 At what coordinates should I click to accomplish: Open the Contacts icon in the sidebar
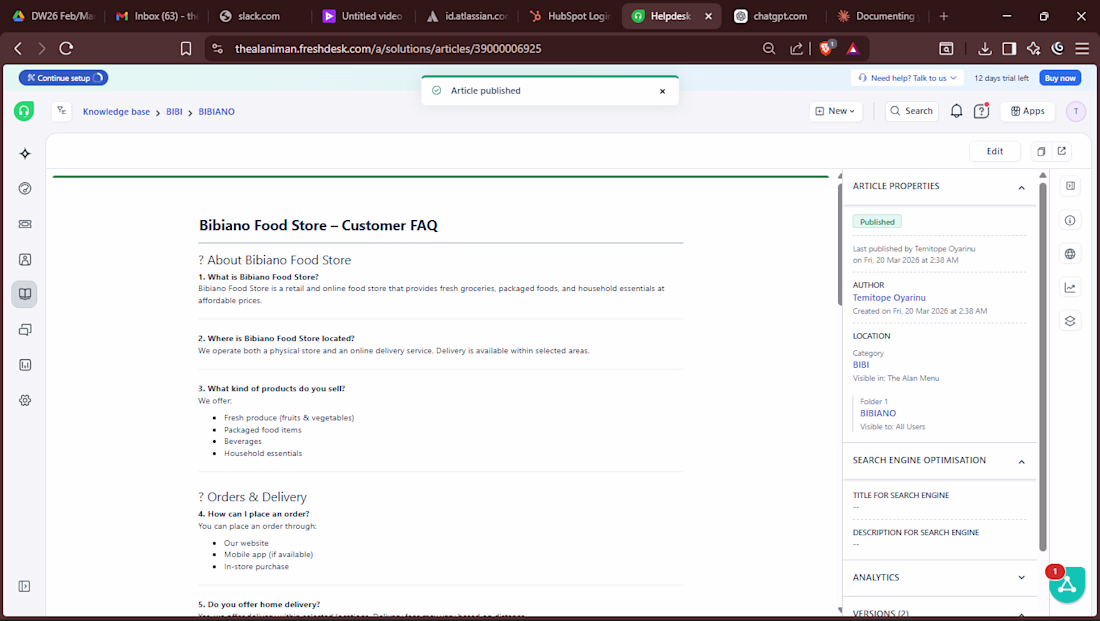coord(25,260)
